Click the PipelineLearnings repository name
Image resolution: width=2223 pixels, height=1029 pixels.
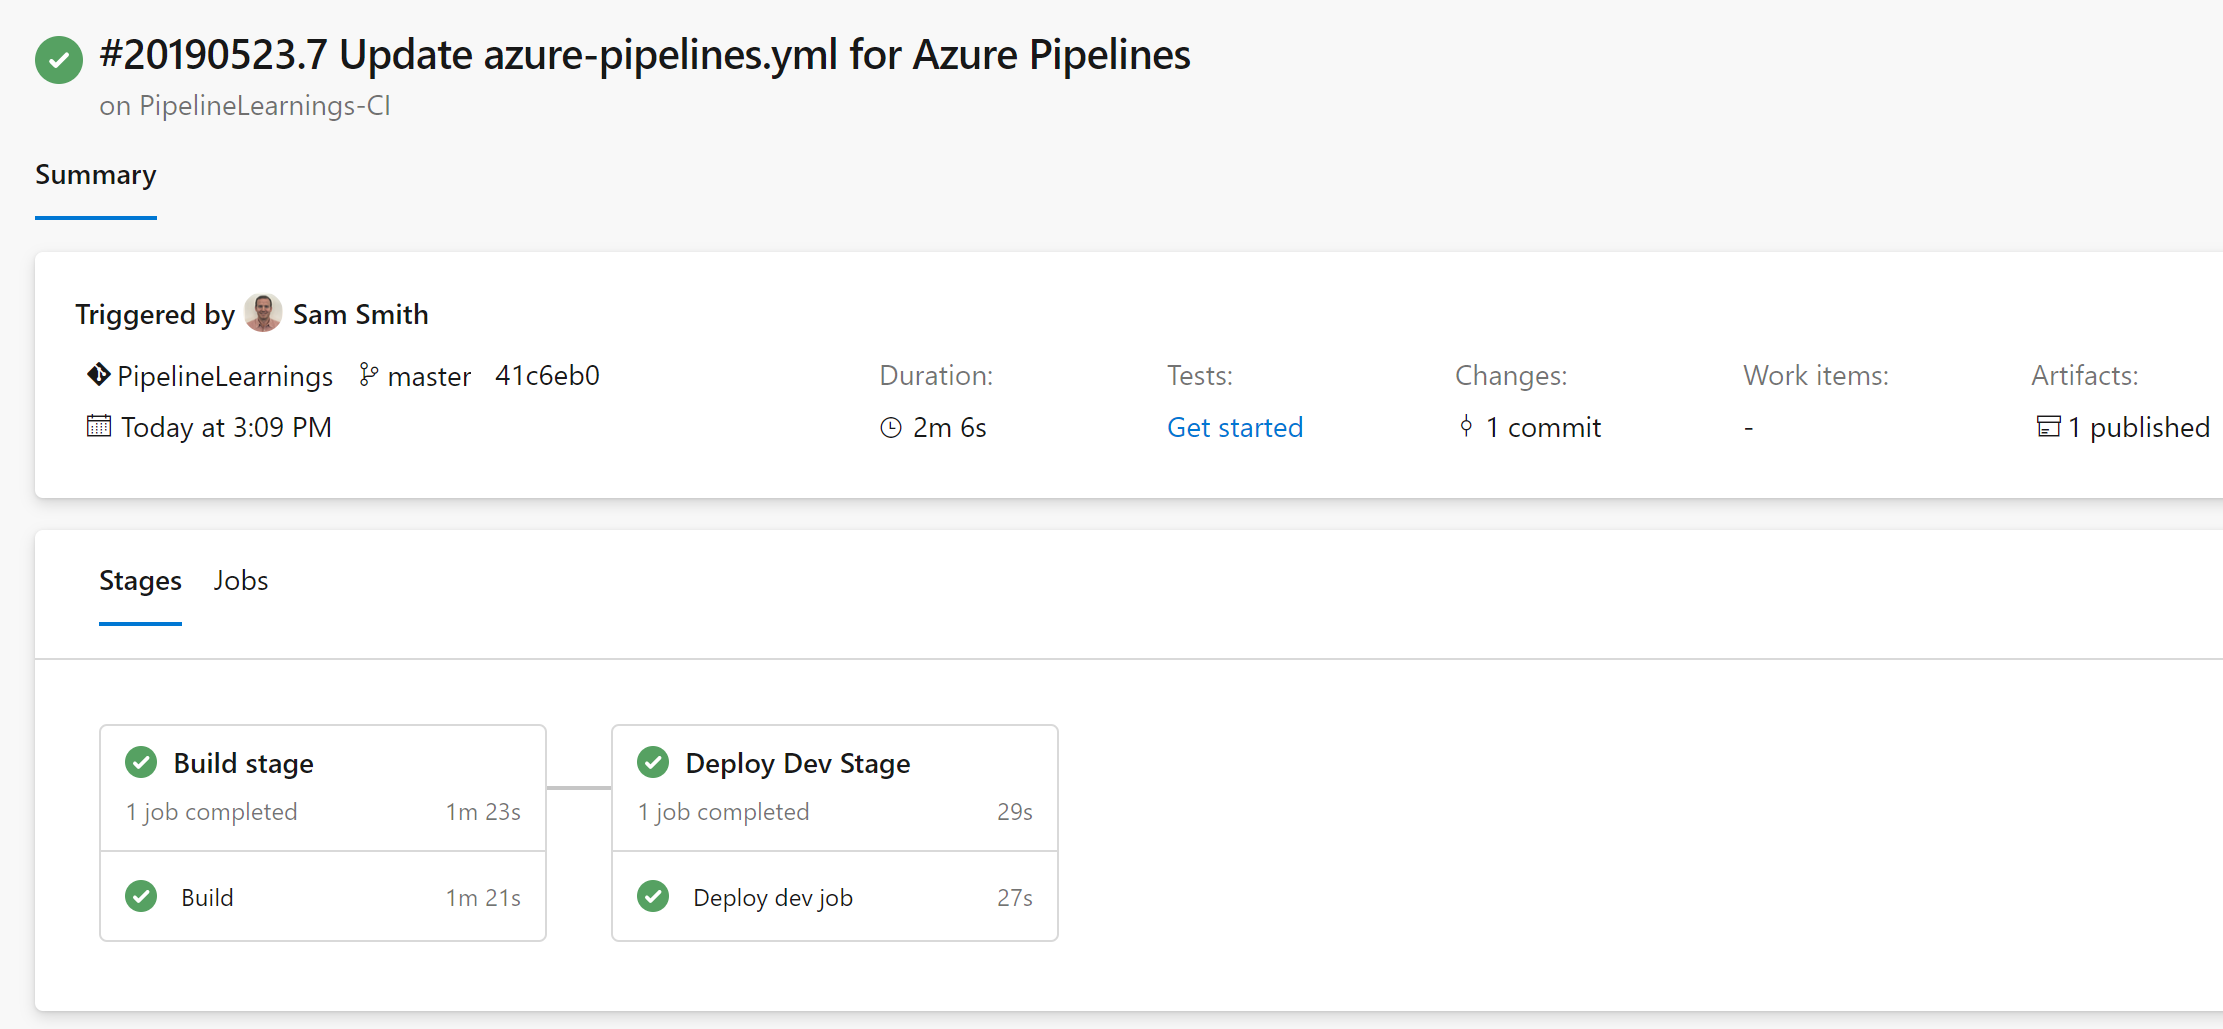click(225, 376)
